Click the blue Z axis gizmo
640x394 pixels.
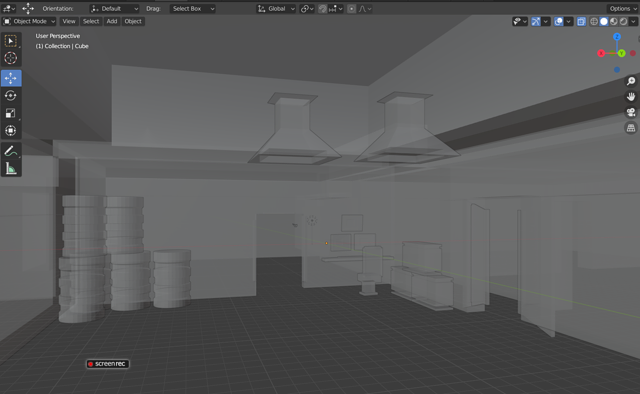tap(617, 37)
